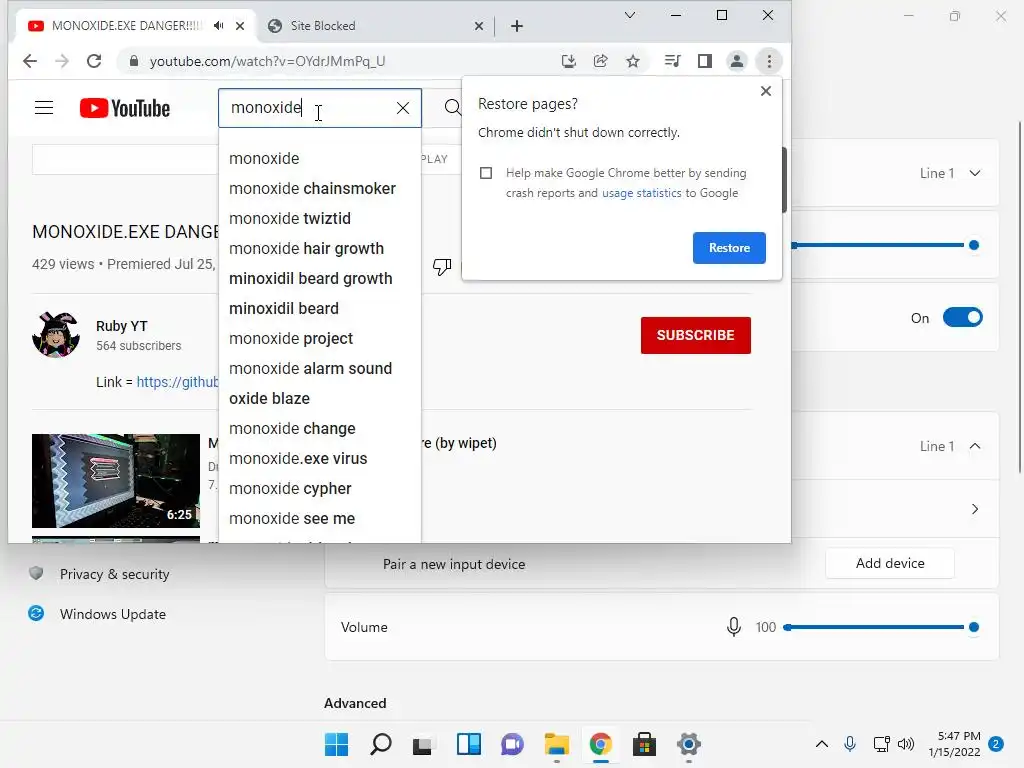Open the 6:25 video thumbnail
The image size is (1024, 768).
[x=116, y=481]
